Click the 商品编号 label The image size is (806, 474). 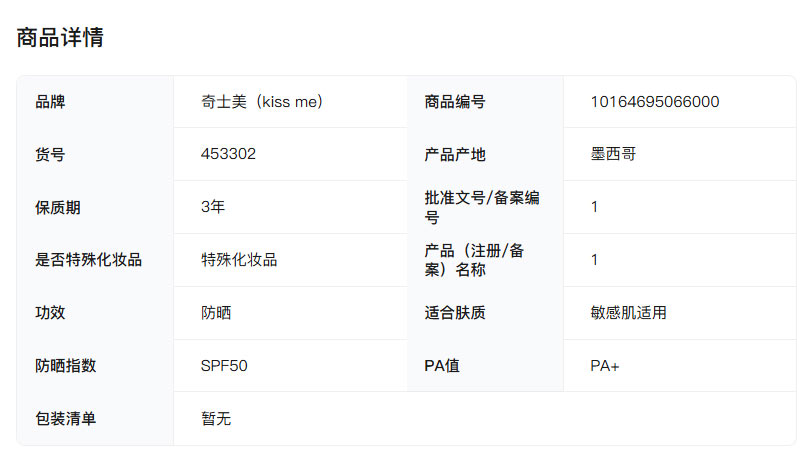[455, 102]
